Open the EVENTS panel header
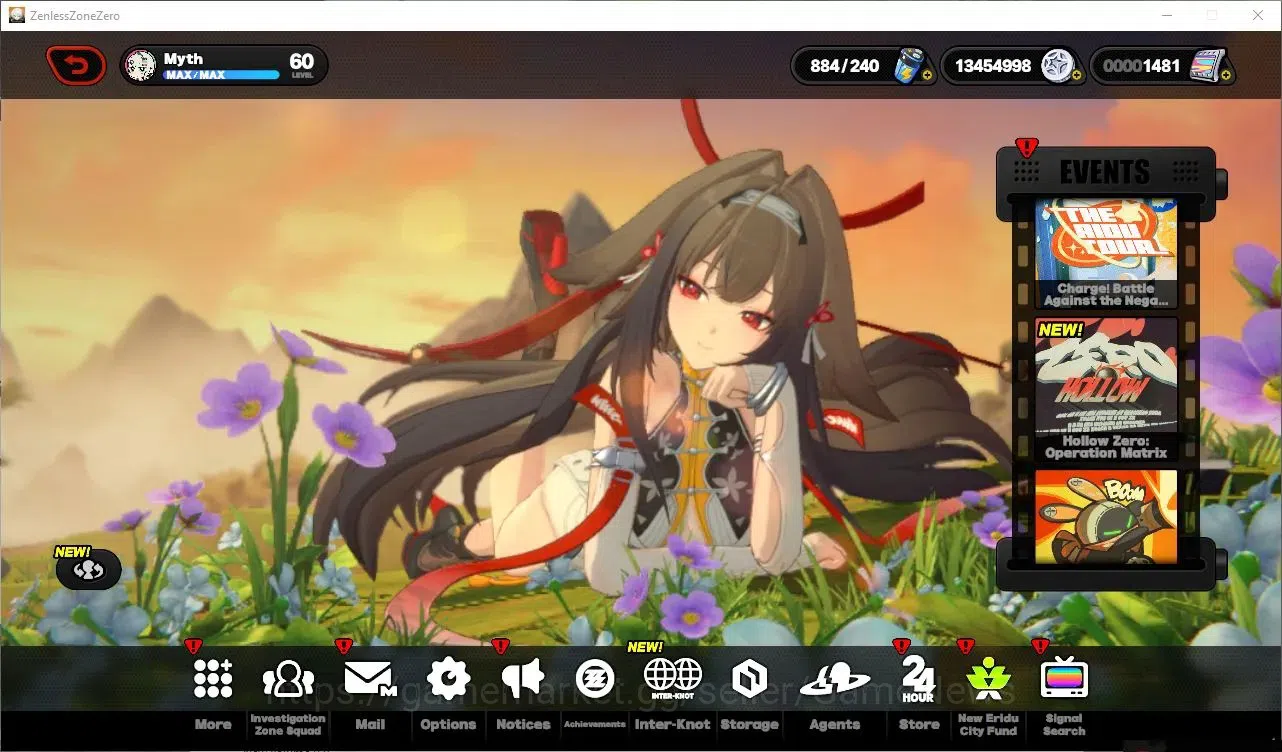 tap(1106, 172)
